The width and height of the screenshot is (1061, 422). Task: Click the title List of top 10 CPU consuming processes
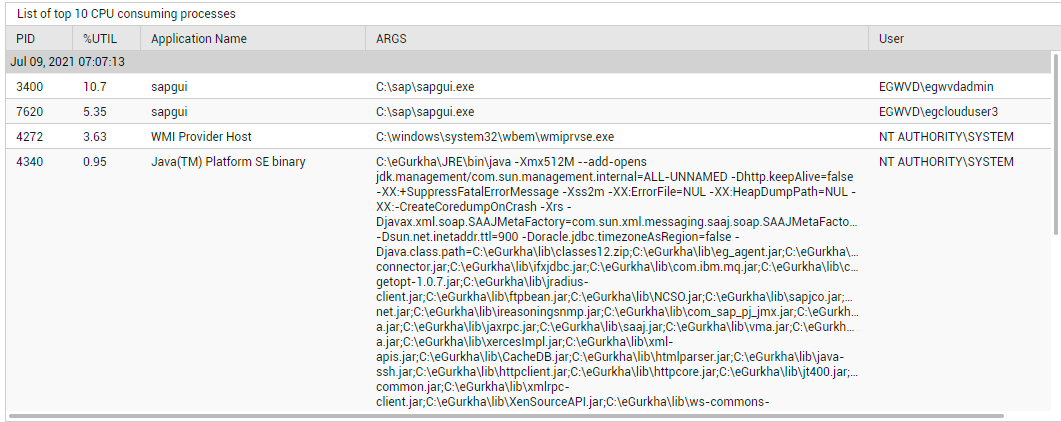coord(126,14)
